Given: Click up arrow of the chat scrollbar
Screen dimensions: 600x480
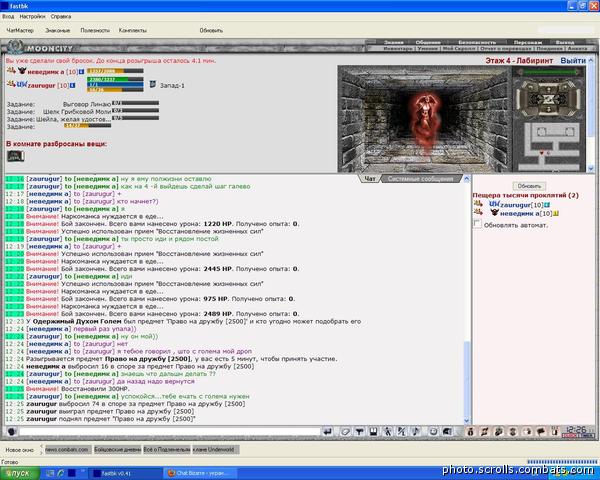Looking at the screenshot, I should 467,179.
